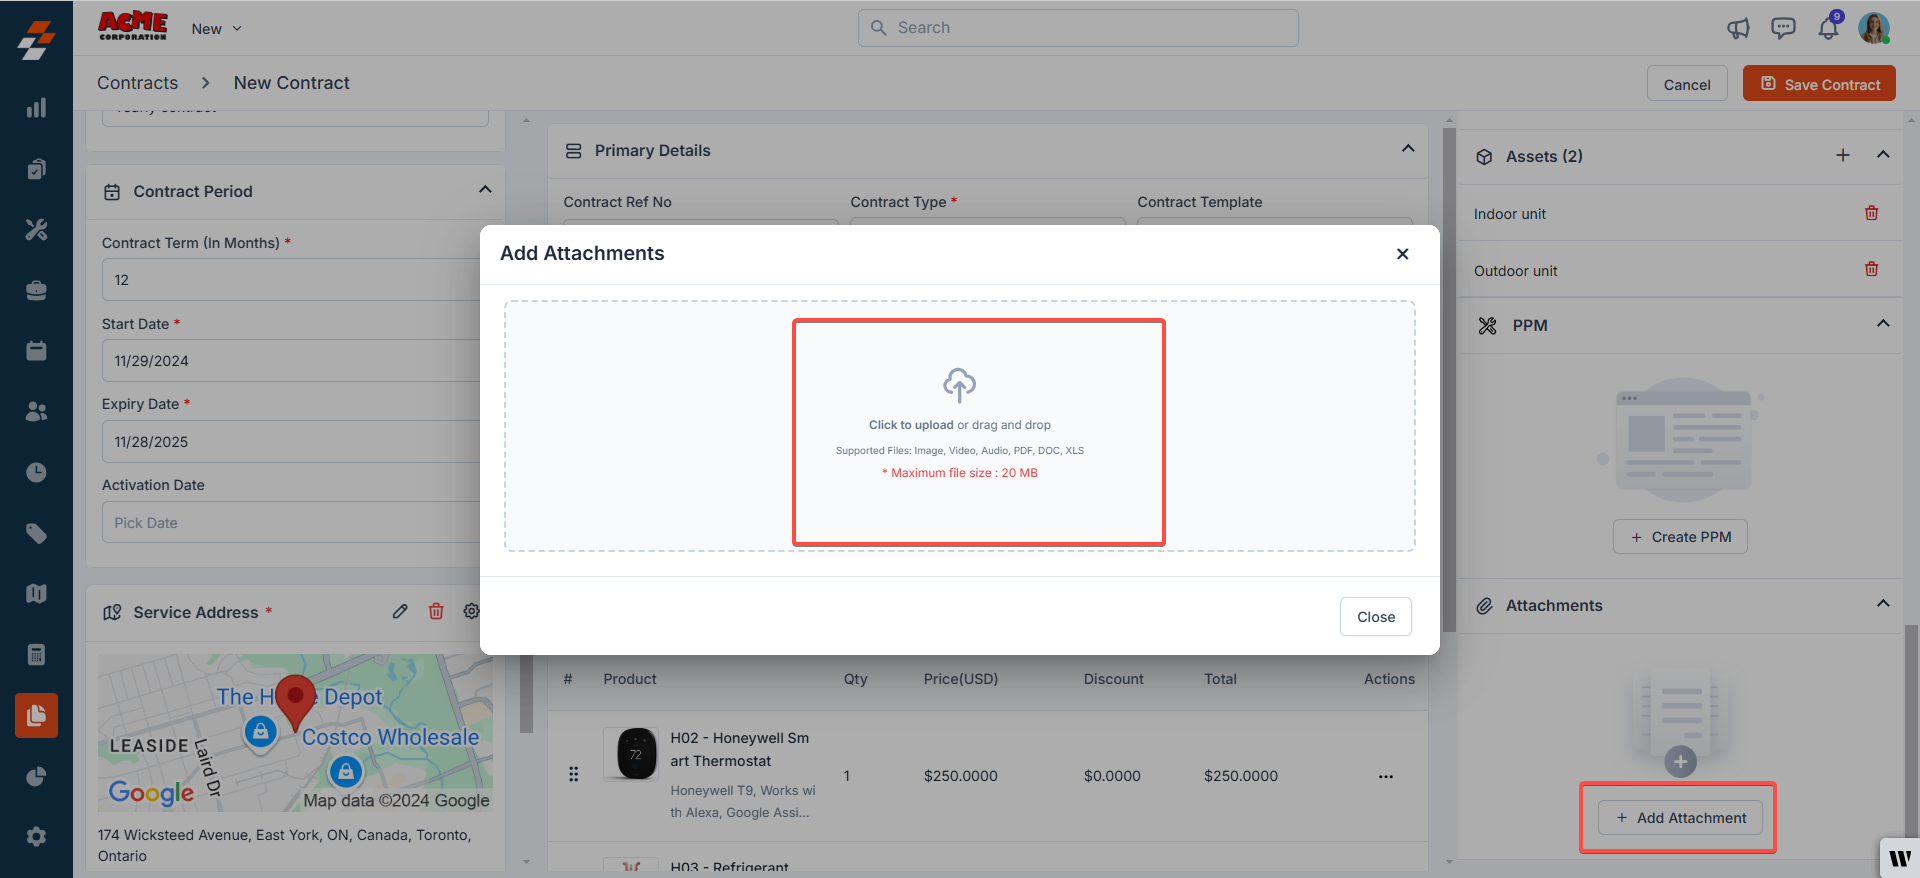The height and width of the screenshot is (878, 1920).
Task: Go back to Contracts breadcrumb
Action: (138, 83)
